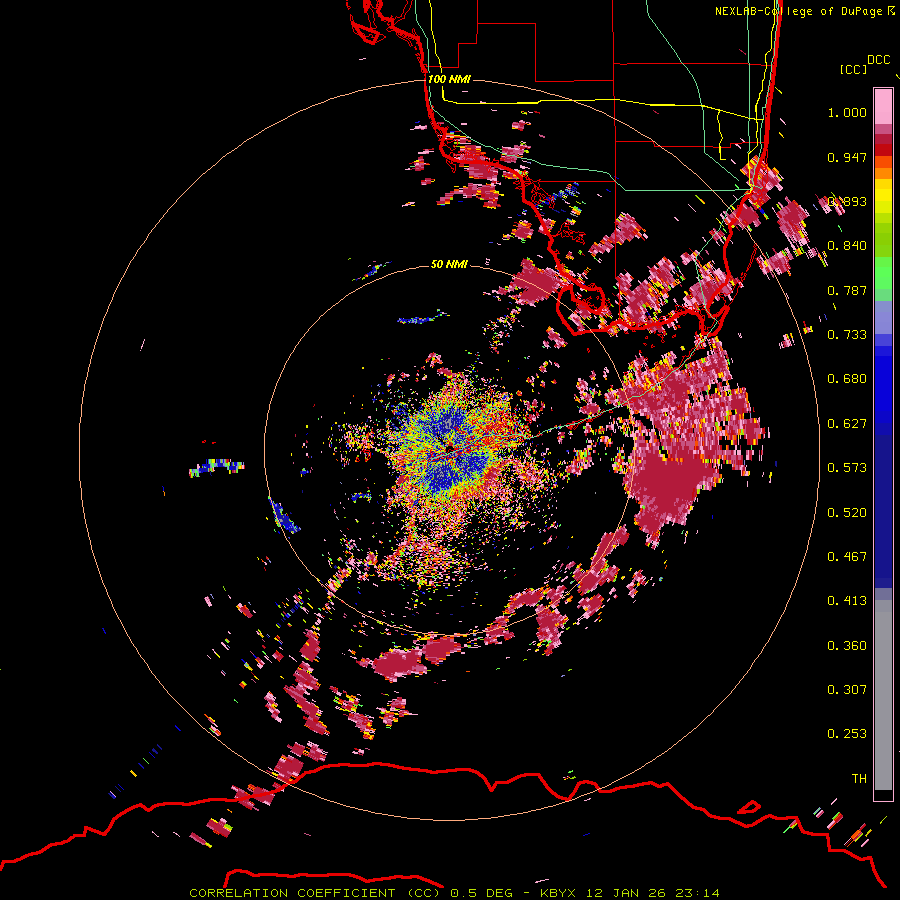Click the DCC label above the color scale
Image resolution: width=900 pixels, height=900 pixels.
pos(878,60)
